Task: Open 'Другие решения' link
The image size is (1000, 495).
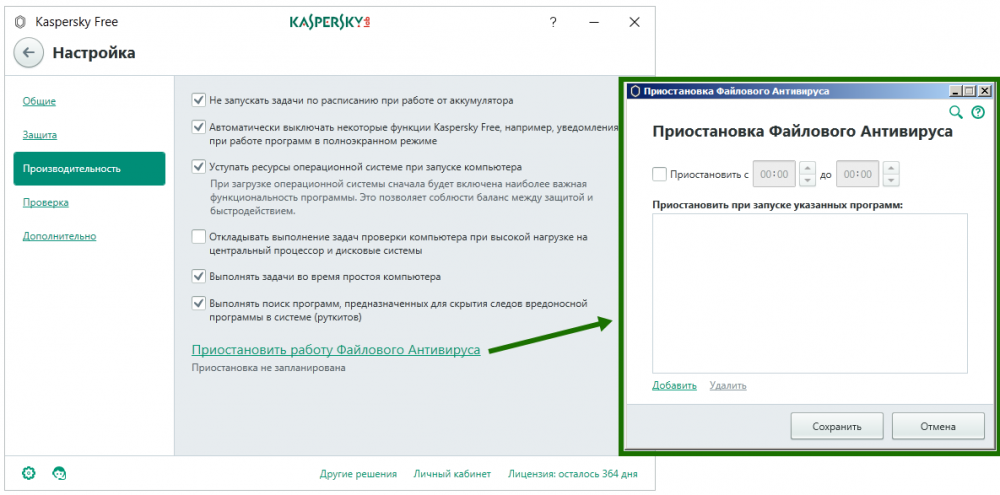Action: (358, 474)
